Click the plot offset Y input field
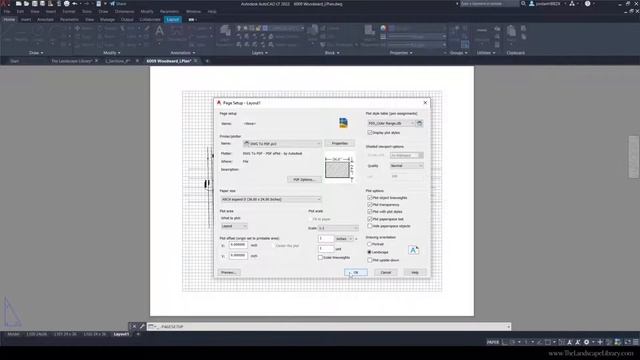Screen dimensions: 640x360 pyautogui.click(x=238, y=256)
